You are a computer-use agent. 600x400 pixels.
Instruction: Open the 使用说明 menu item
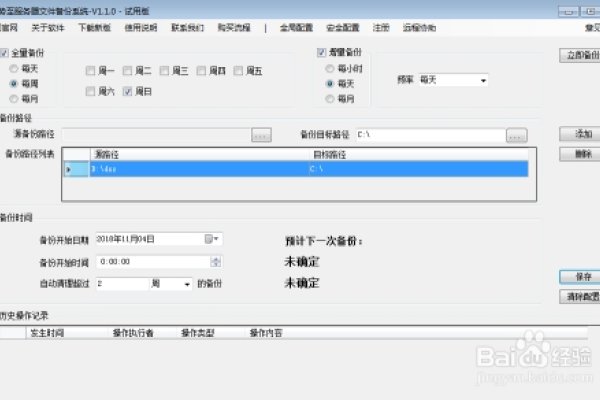coord(141,28)
